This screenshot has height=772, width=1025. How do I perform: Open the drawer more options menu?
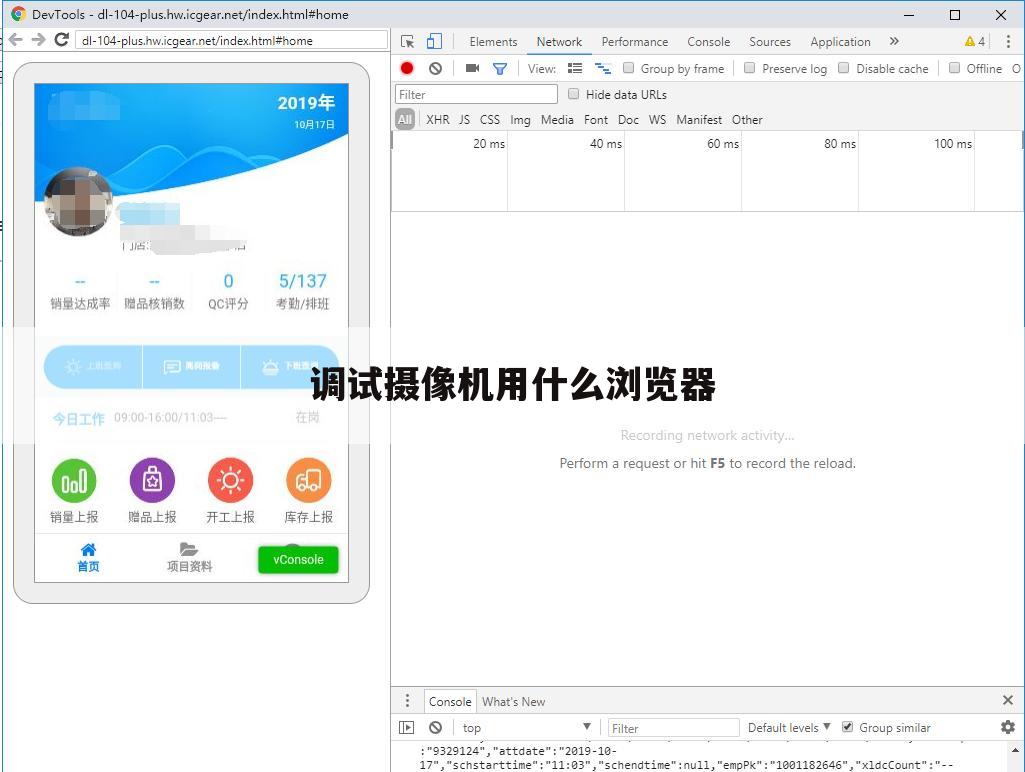pyautogui.click(x=407, y=701)
